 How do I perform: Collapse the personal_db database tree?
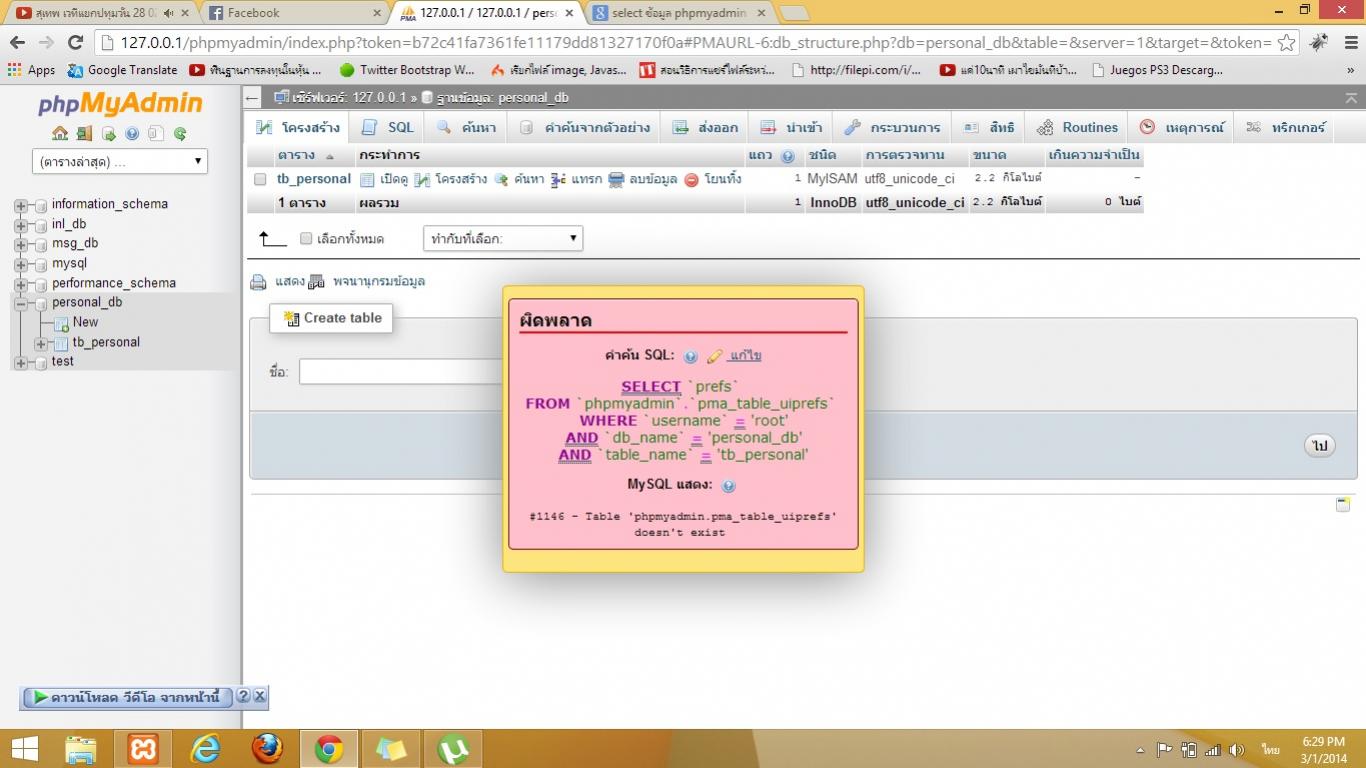coord(21,303)
